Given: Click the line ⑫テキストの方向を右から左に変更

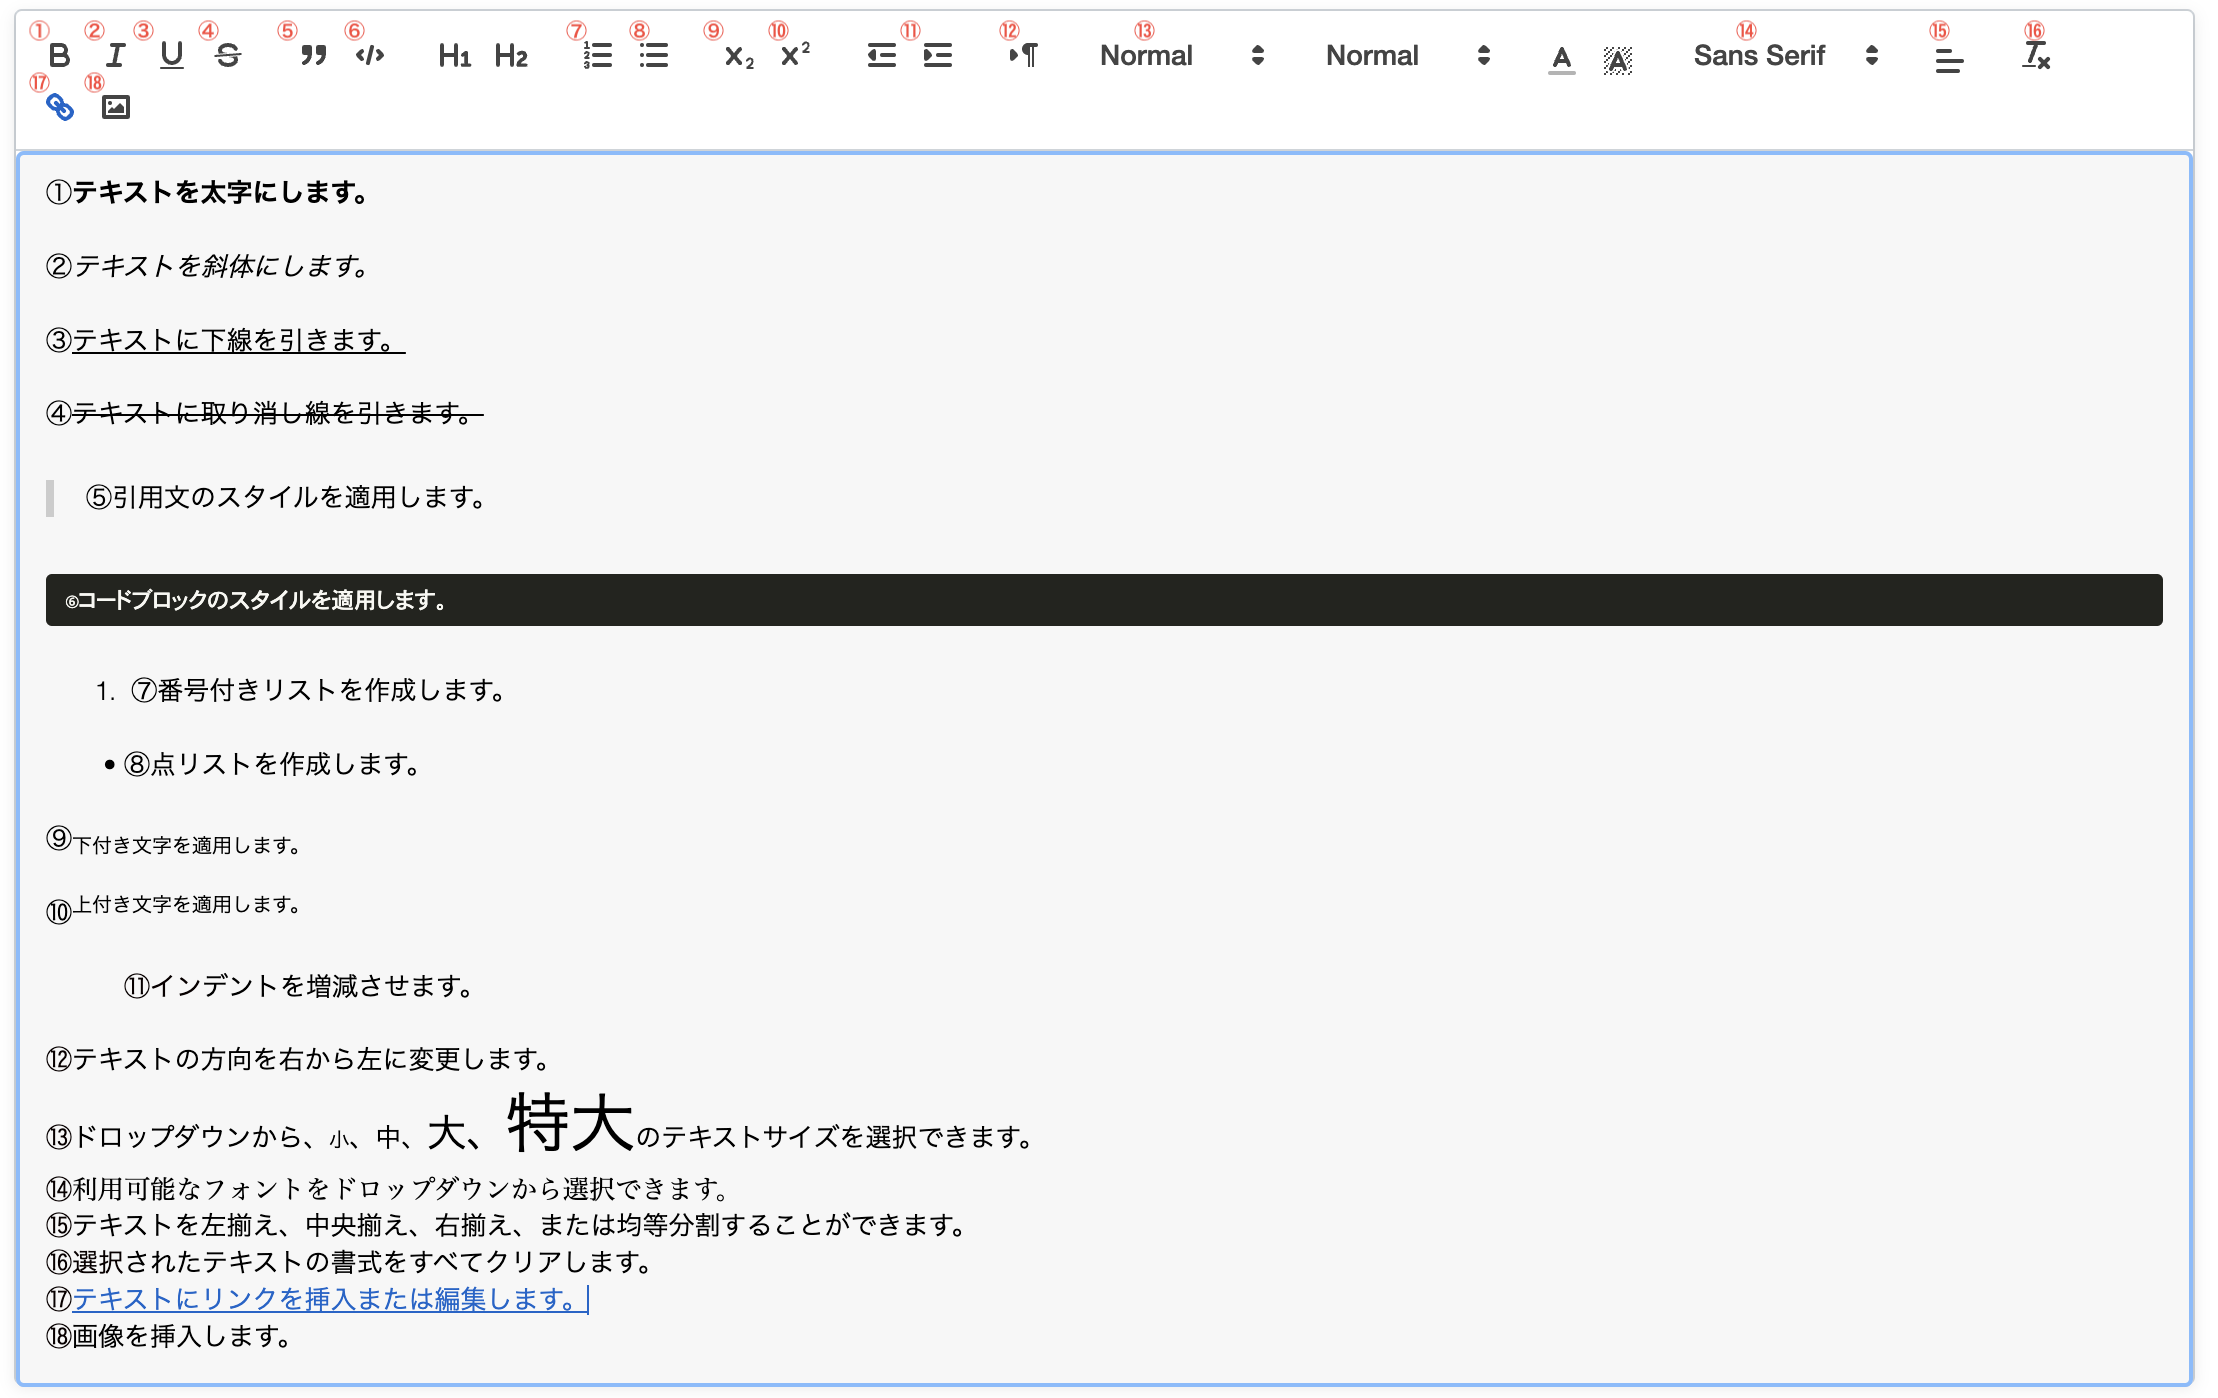Looking at the screenshot, I should click(298, 1059).
